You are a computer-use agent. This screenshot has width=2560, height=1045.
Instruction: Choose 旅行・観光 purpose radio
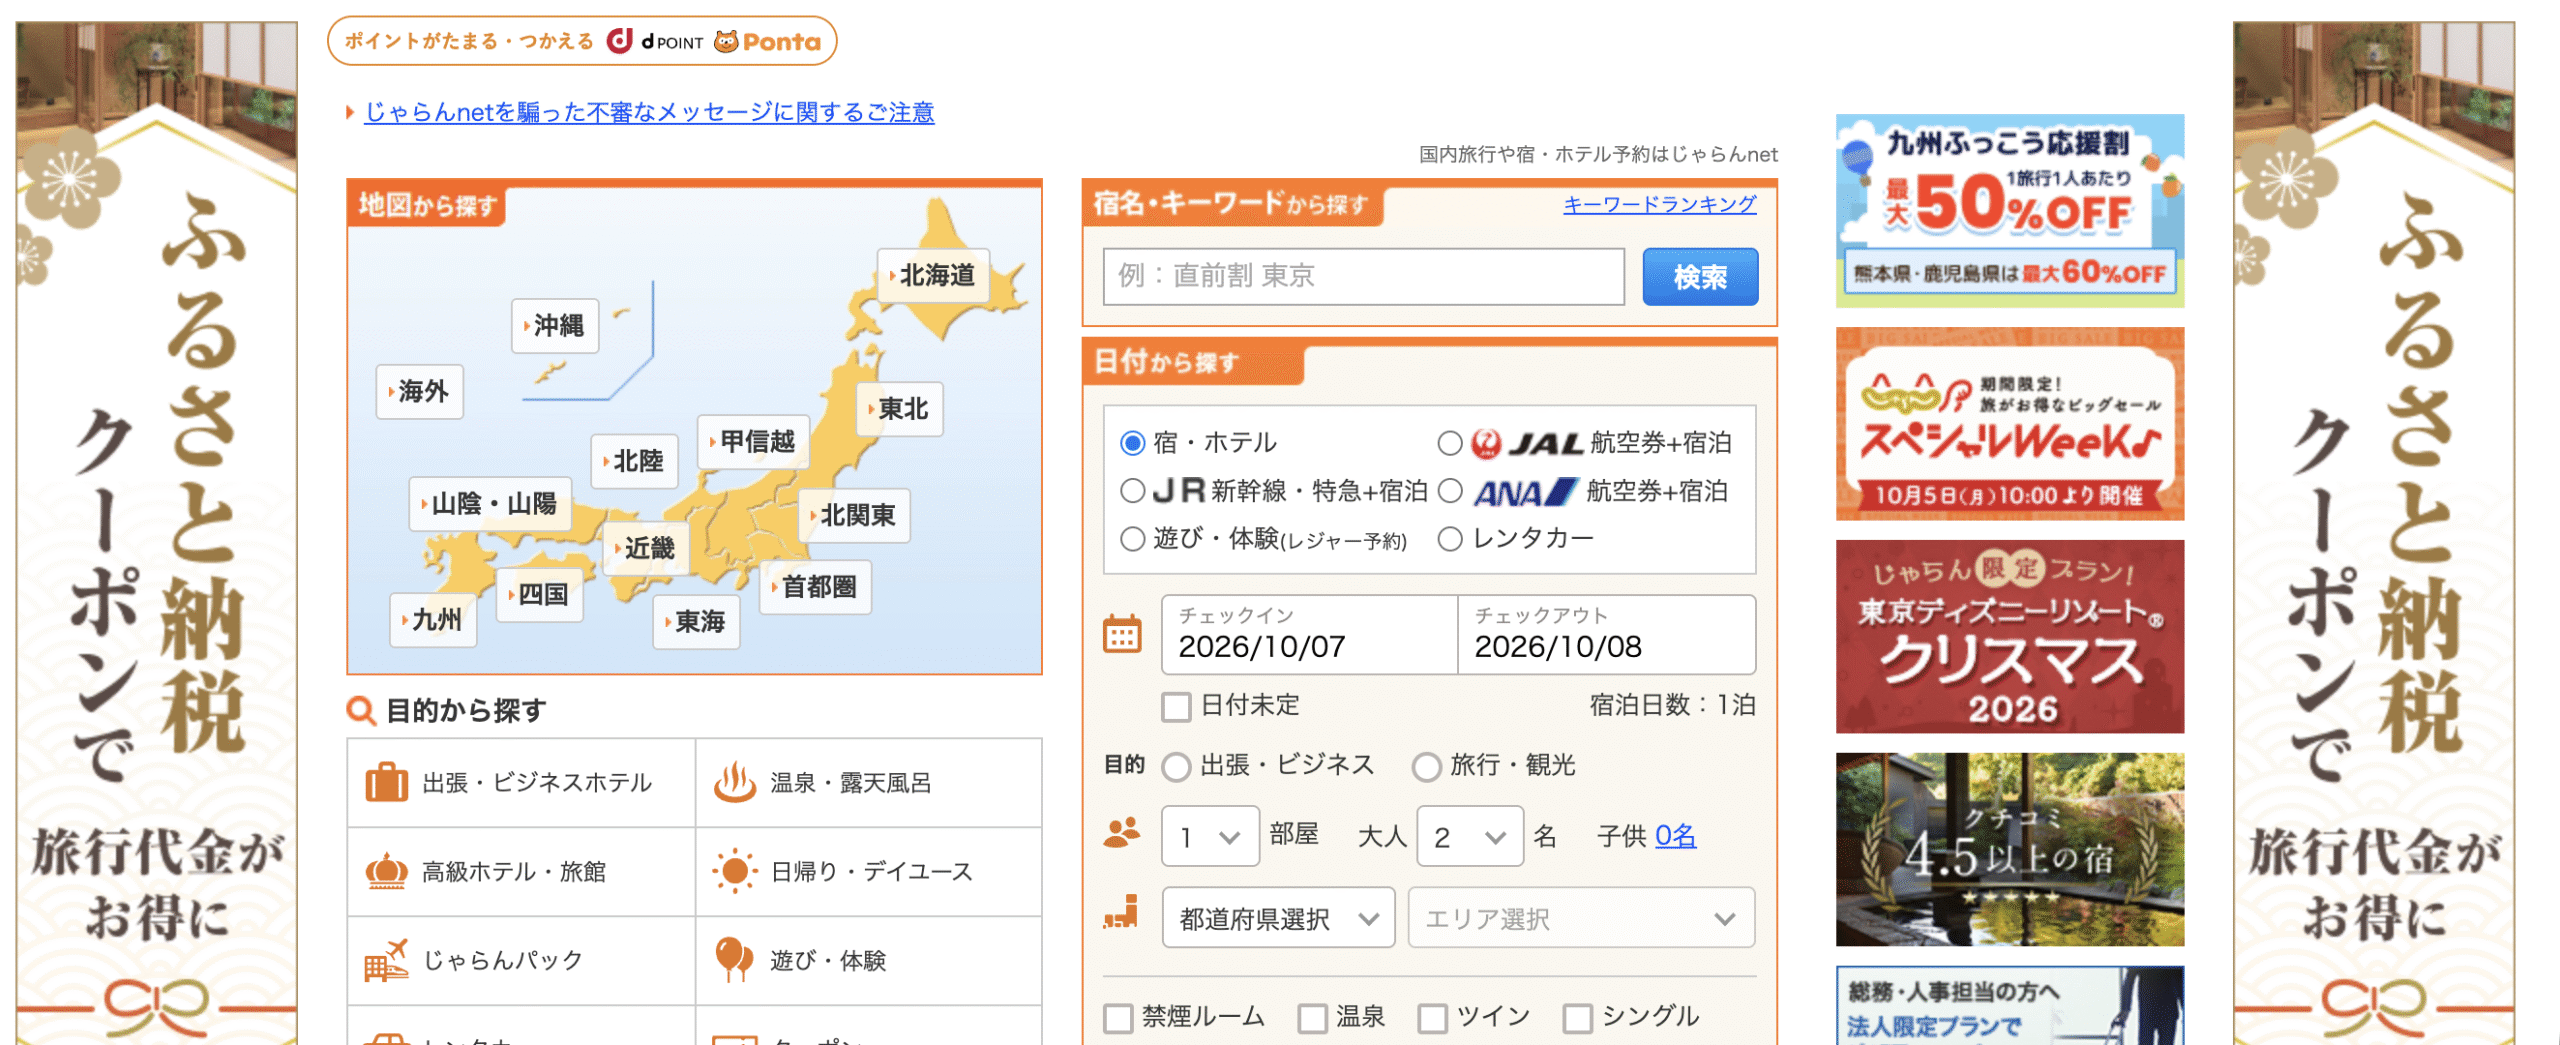pyautogui.click(x=1426, y=766)
